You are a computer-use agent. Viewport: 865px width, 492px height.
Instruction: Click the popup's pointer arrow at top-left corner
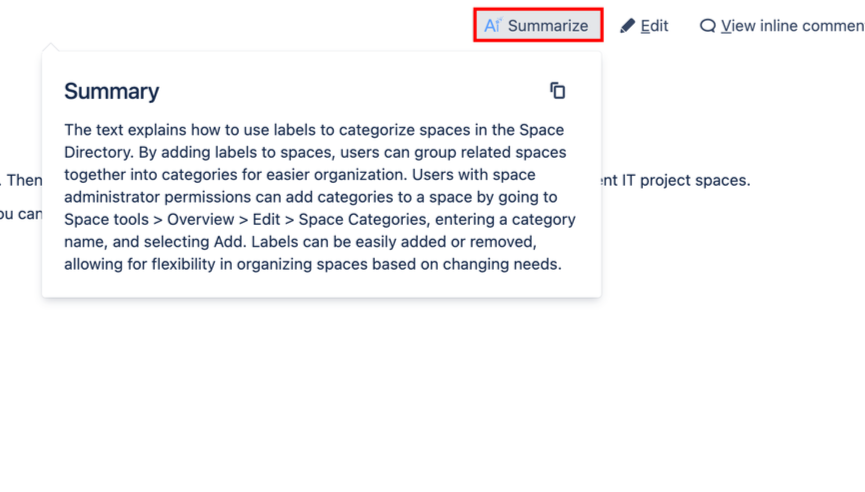[x=51, y=47]
